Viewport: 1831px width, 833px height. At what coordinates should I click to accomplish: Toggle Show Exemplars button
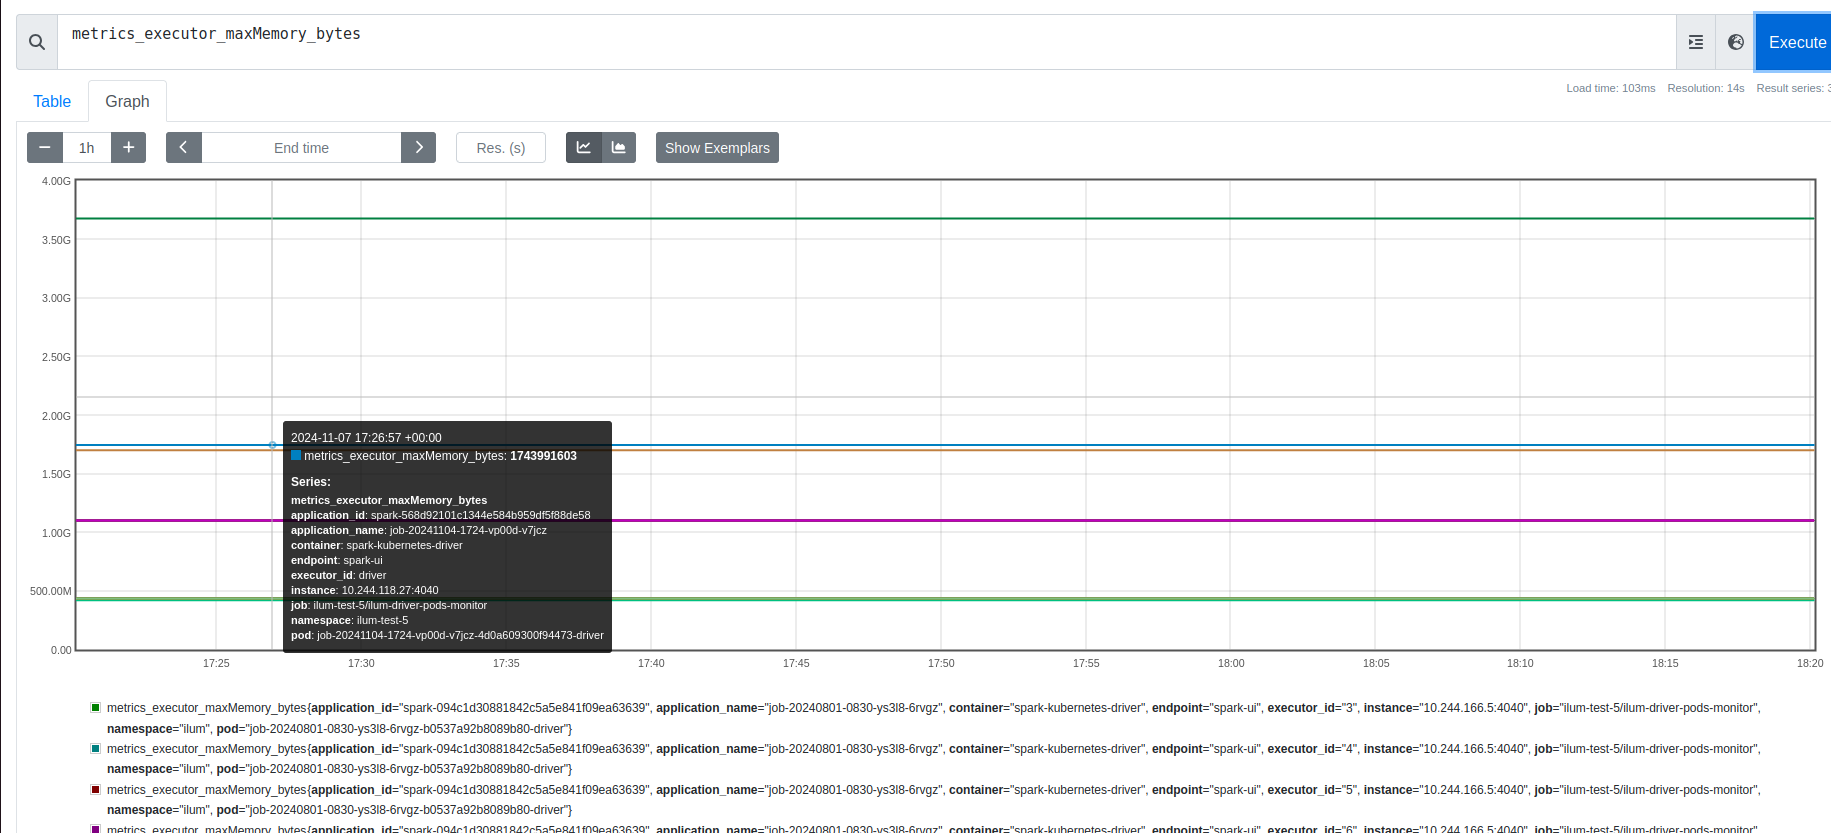[x=717, y=148]
